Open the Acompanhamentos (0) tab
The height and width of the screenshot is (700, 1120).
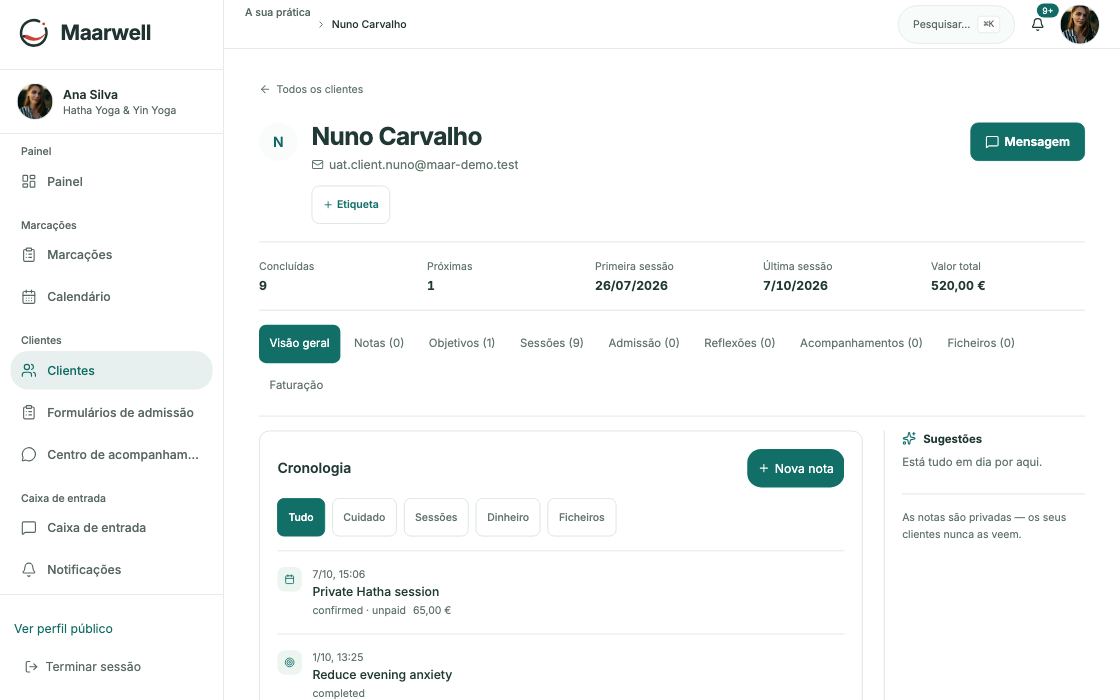pyautogui.click(x=861, y=344)
